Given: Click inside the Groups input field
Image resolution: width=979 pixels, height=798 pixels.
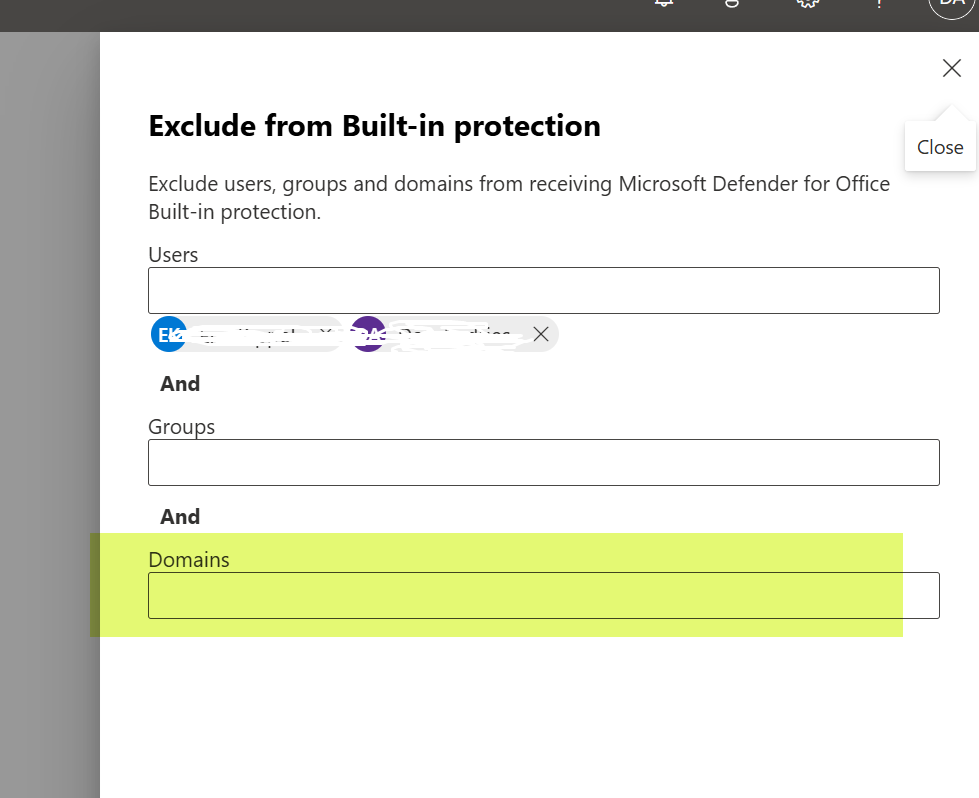Looking at the screenshot, I should 543,462.
